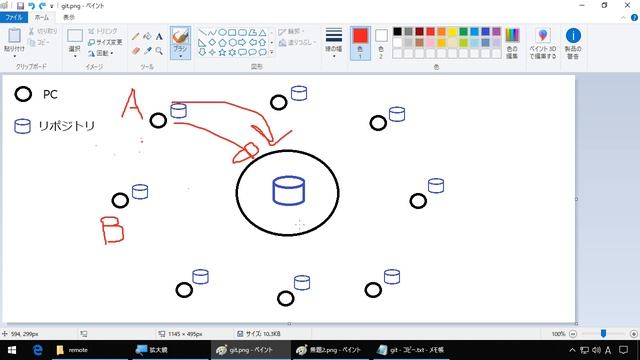
Task: Choose the Triangle shape
Action: tap(262, 32)
